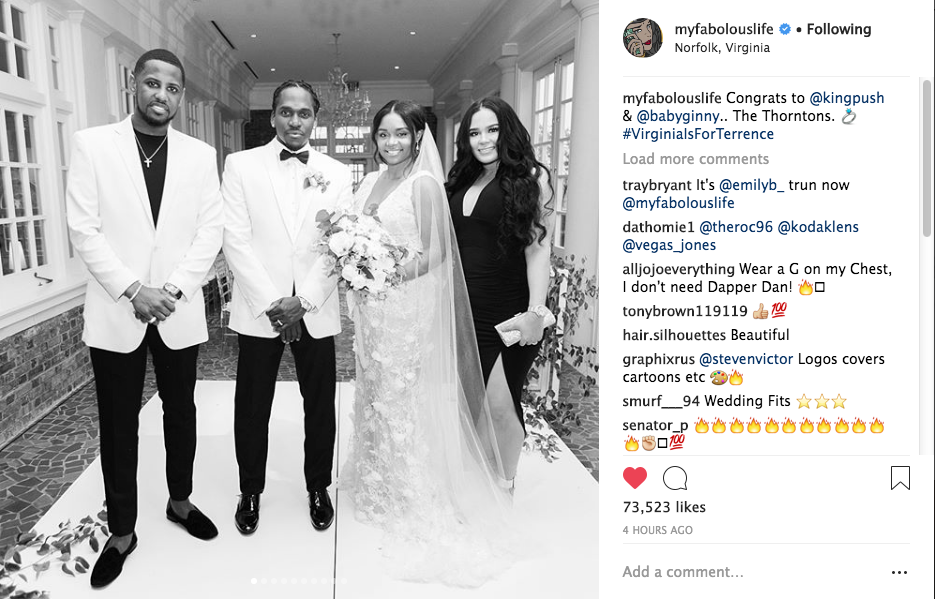Click the myfabolouslife username in header
The width and height of the screenshot is (935, 599).
(724, 29)
